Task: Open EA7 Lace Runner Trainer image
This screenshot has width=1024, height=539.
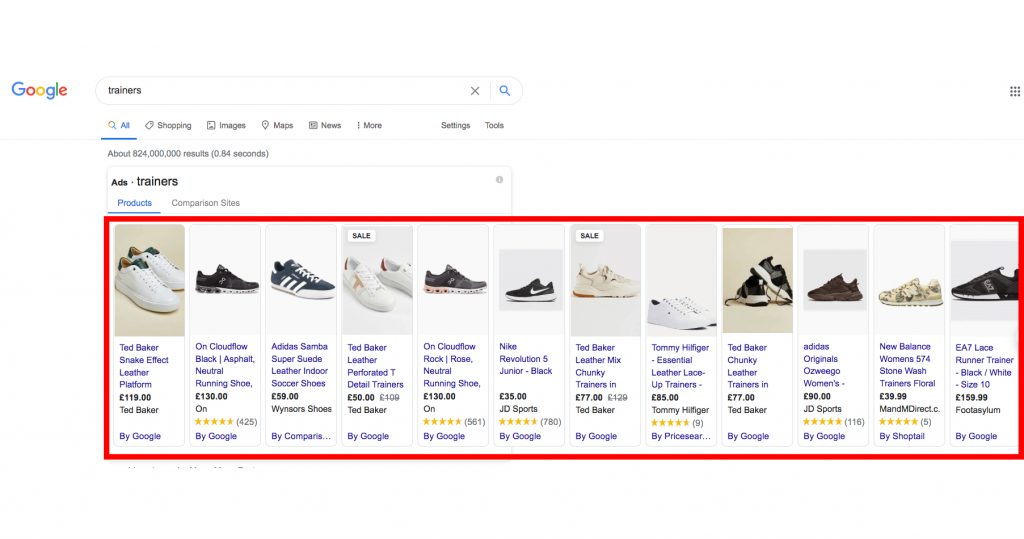Action: 984,281
